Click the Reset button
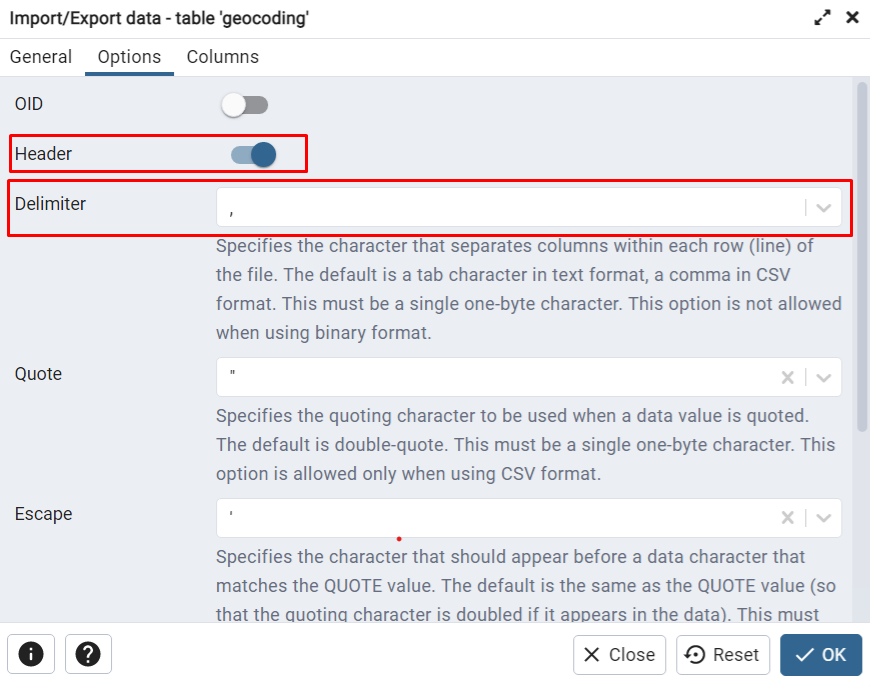The width and height of the screenshot is (870, 686). pos(722,655)
